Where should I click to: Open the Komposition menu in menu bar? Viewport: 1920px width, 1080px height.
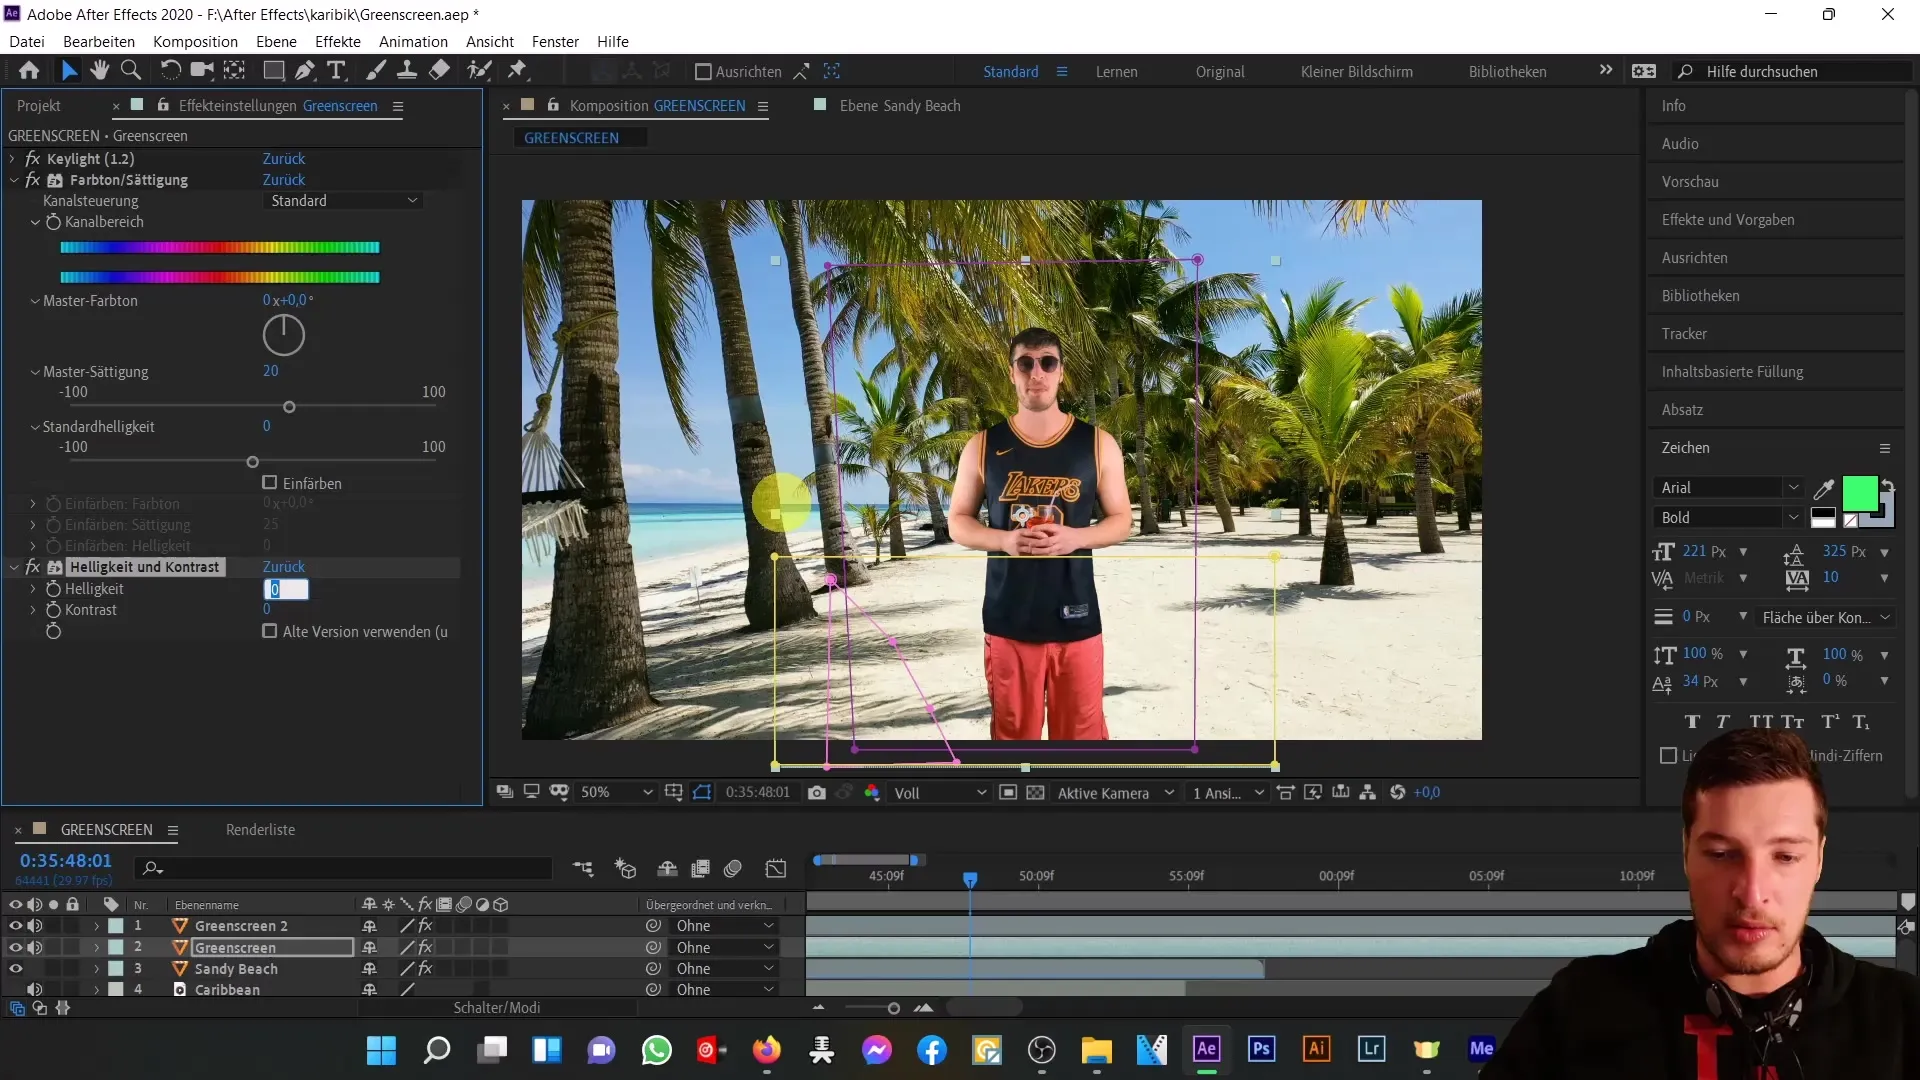pyautogui.click(x=195, y=41)
